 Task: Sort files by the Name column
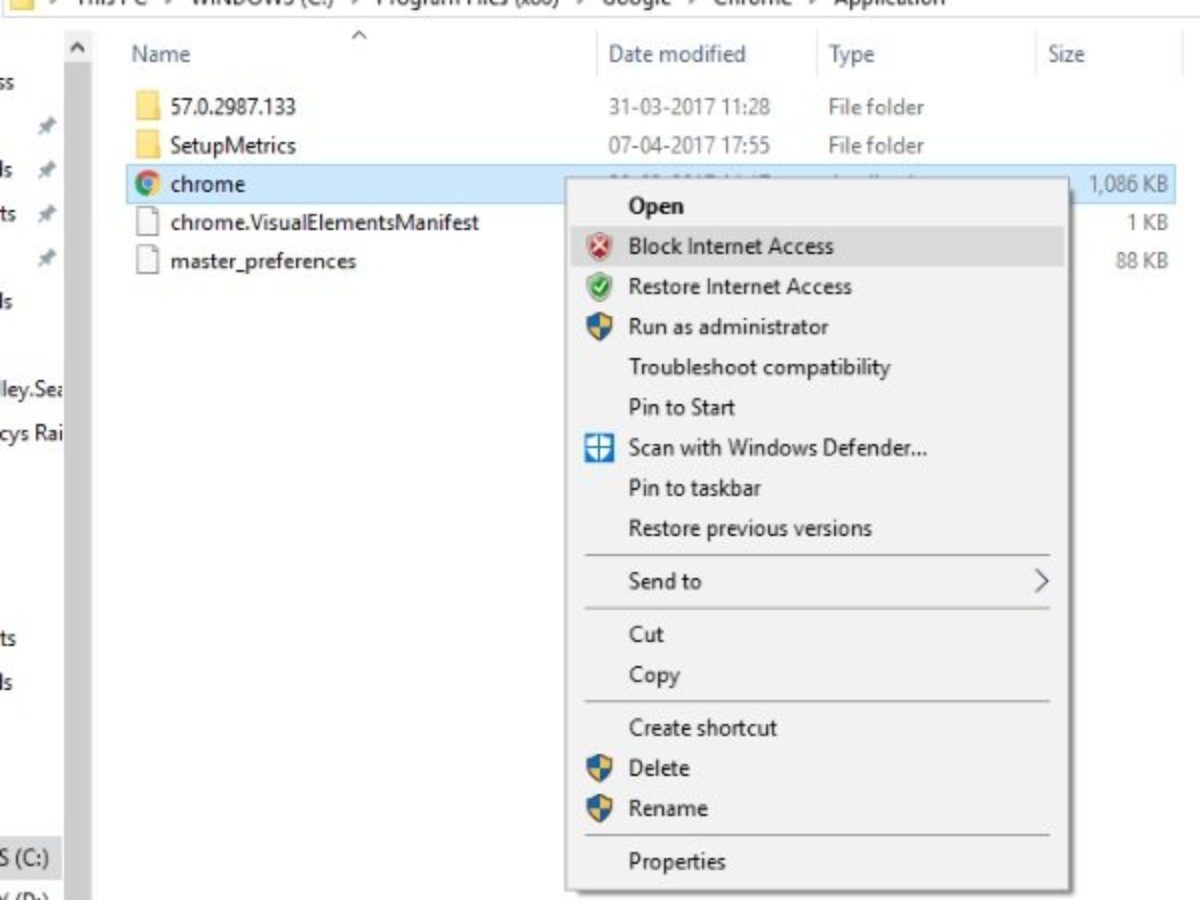pyautogui.click(x=161, y=54)
